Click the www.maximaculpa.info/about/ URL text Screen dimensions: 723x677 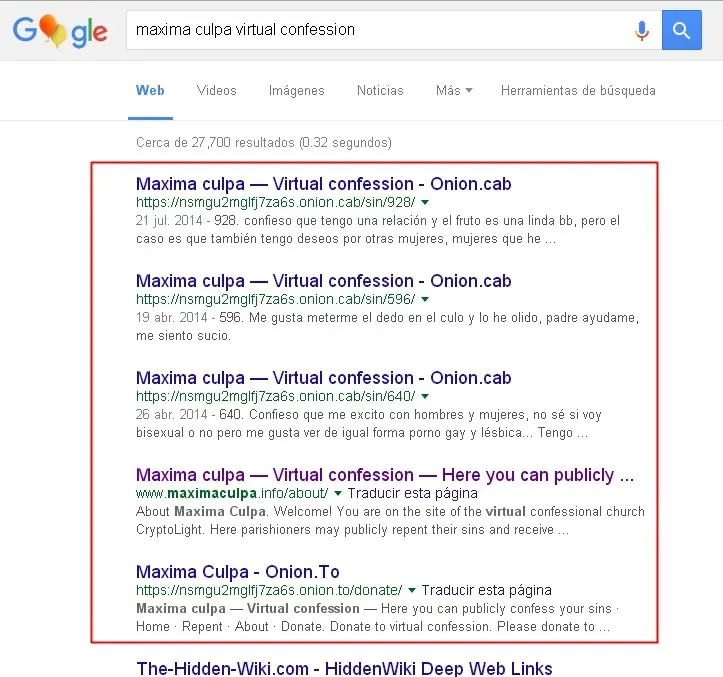click(232, 493)
